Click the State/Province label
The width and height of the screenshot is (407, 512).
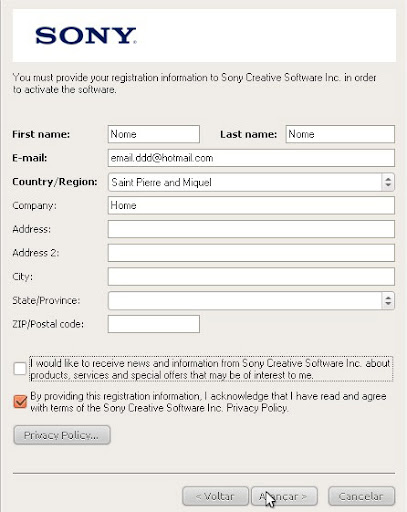click(46, 300)
